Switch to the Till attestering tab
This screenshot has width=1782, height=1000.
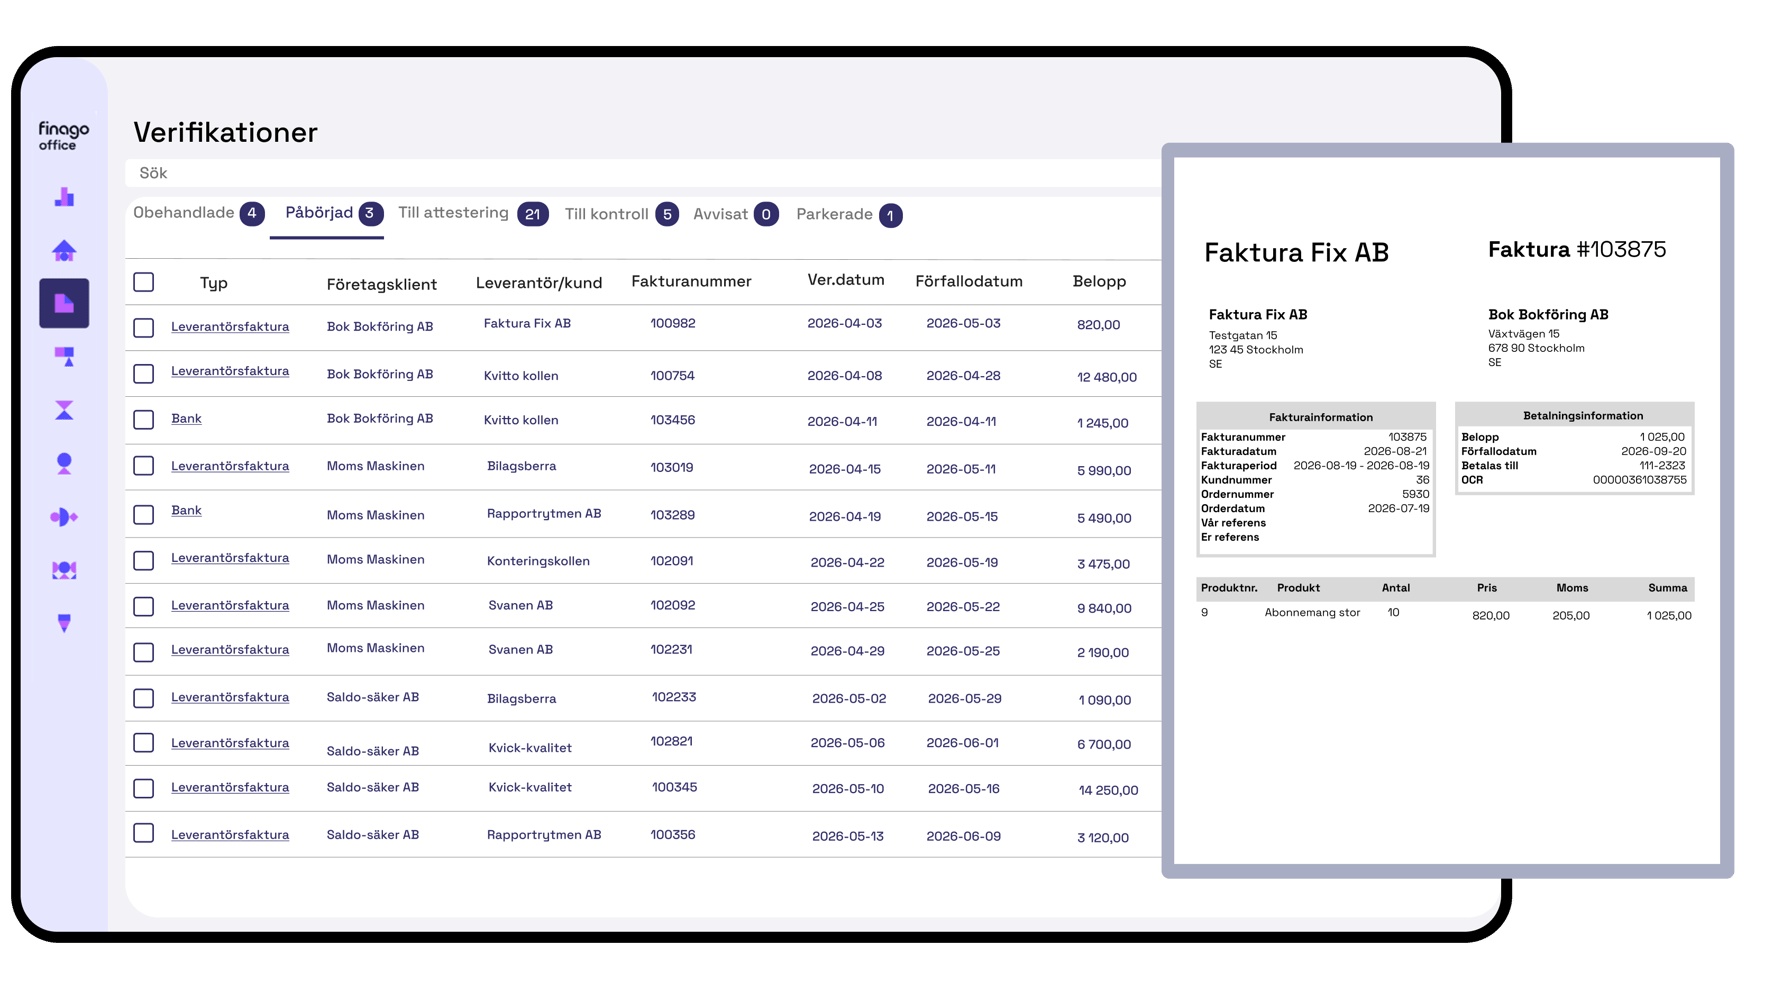tap(453, 212)
